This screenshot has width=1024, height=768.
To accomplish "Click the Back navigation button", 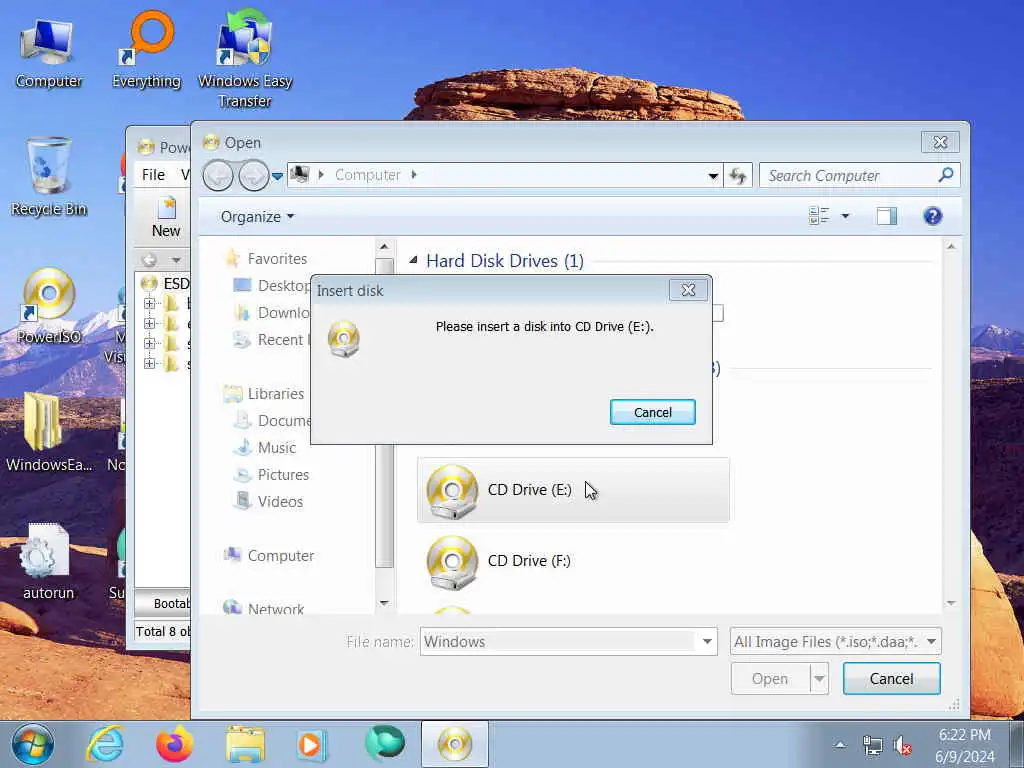I will pyautogui.click(x=217, y=175).
